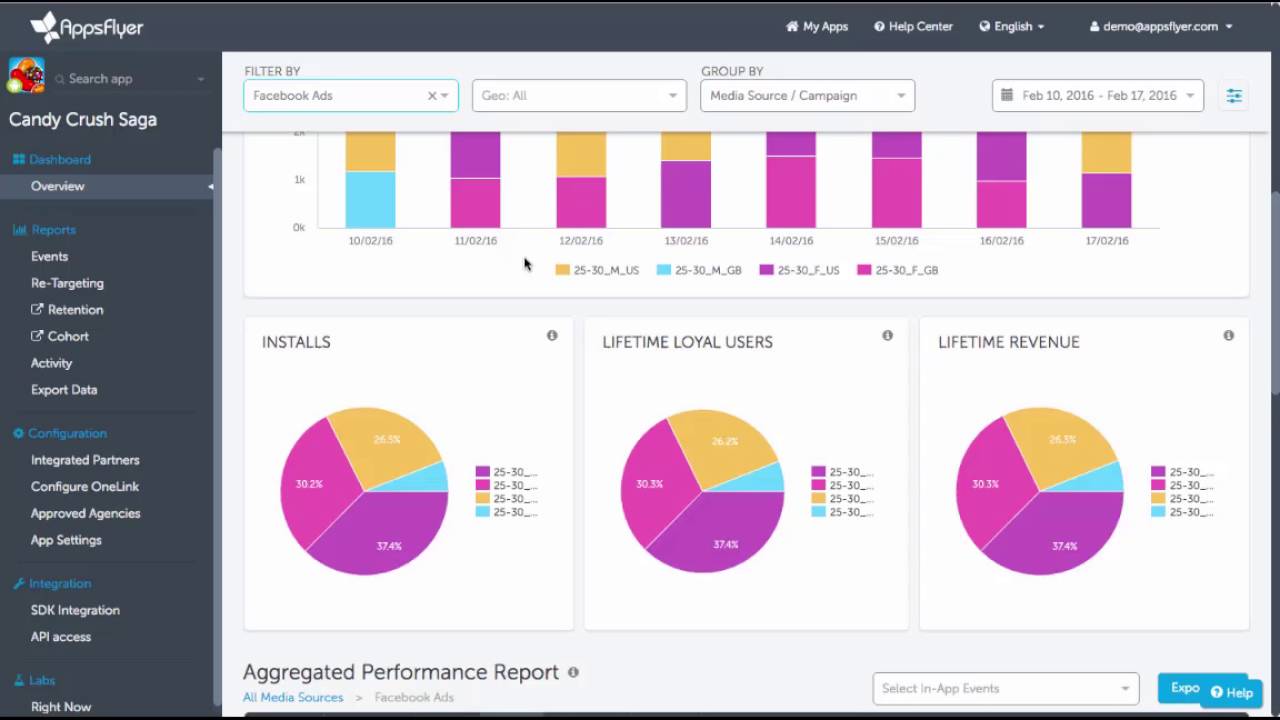The height and width of the screenshot is (720, 1280).
Task: Toggle the 25-30_M_GB series in chart legend
Action: coord(699,270)
